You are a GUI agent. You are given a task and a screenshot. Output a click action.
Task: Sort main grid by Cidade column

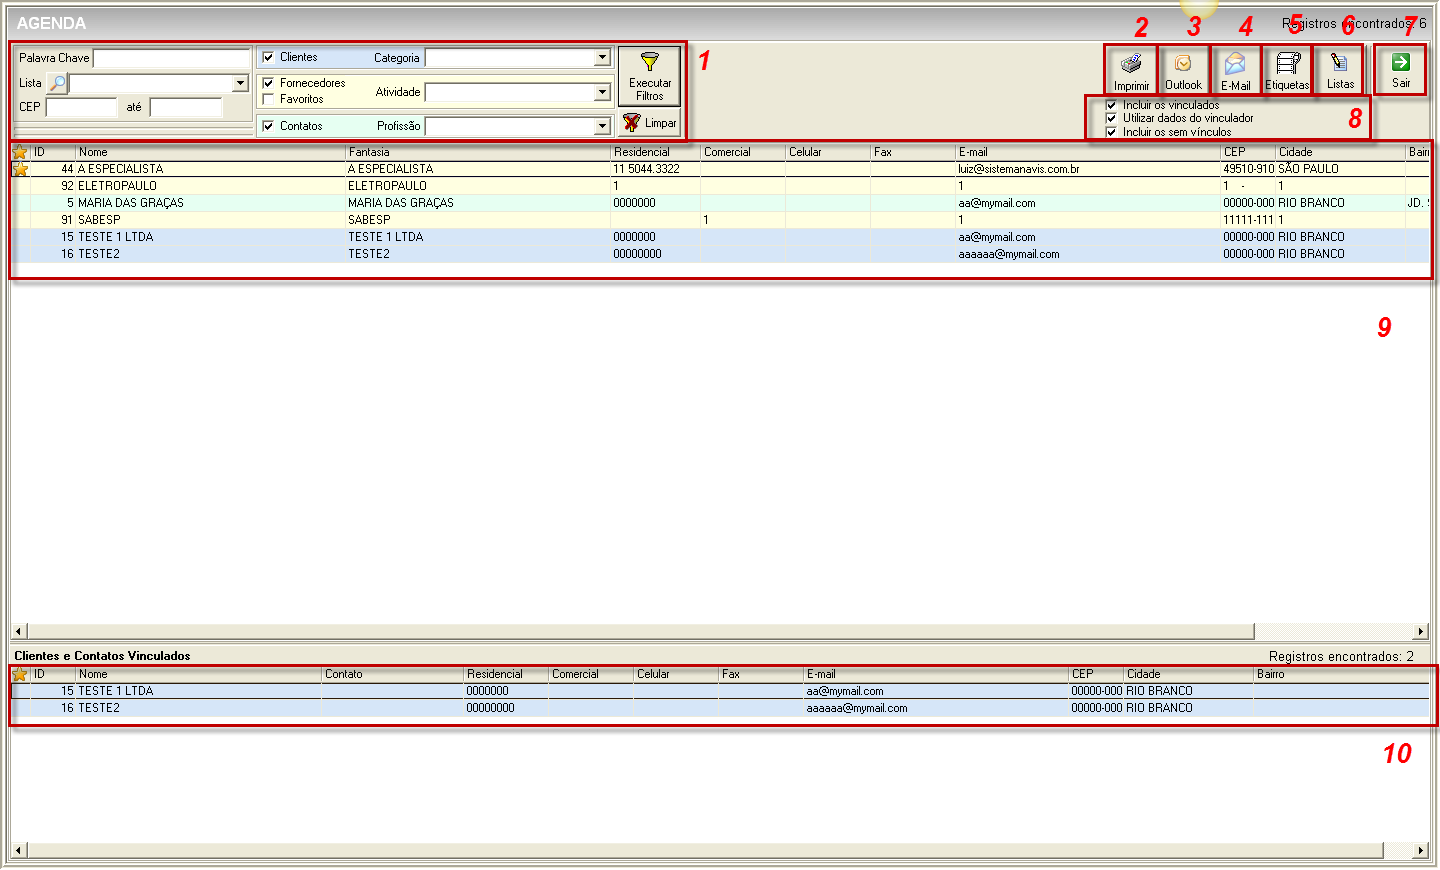point(1340,152)
